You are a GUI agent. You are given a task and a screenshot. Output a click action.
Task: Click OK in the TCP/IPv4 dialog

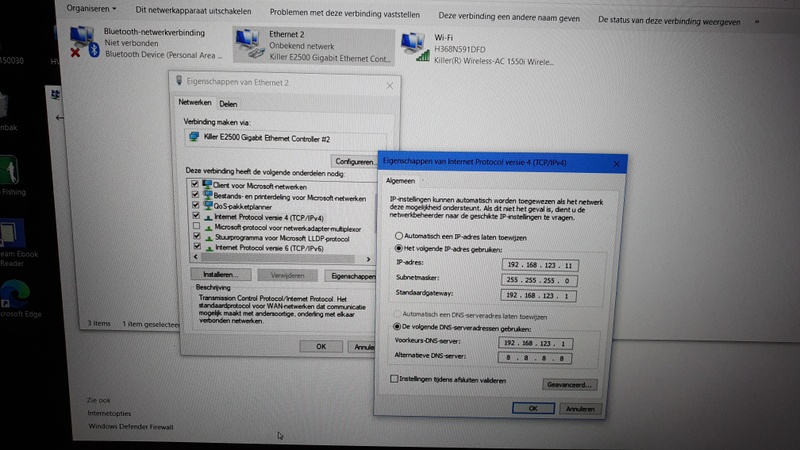[533, 408]
